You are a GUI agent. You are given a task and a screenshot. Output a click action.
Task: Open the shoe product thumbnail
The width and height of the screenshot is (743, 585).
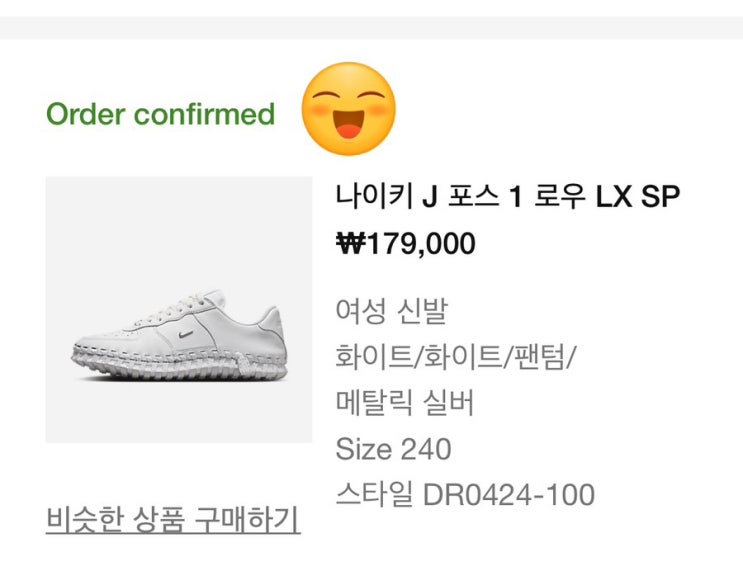178,310
